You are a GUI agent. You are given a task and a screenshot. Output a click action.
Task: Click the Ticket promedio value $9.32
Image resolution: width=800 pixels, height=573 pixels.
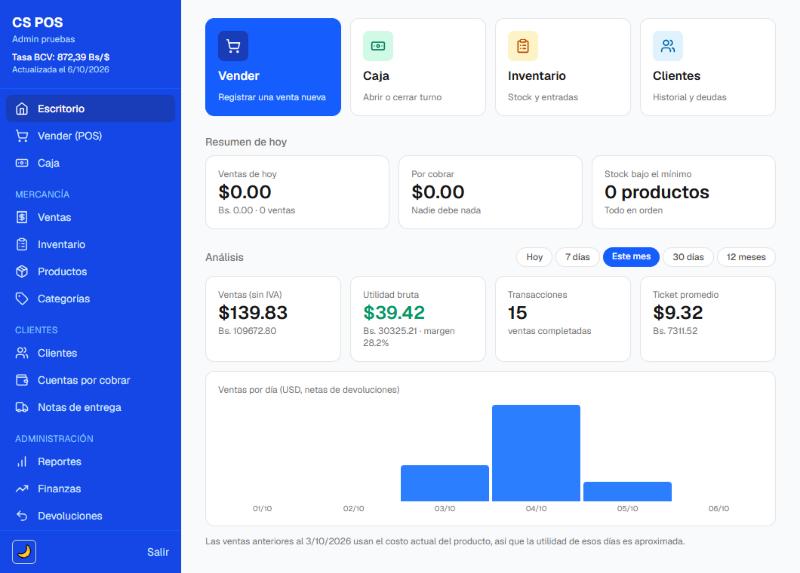[678, 313]
